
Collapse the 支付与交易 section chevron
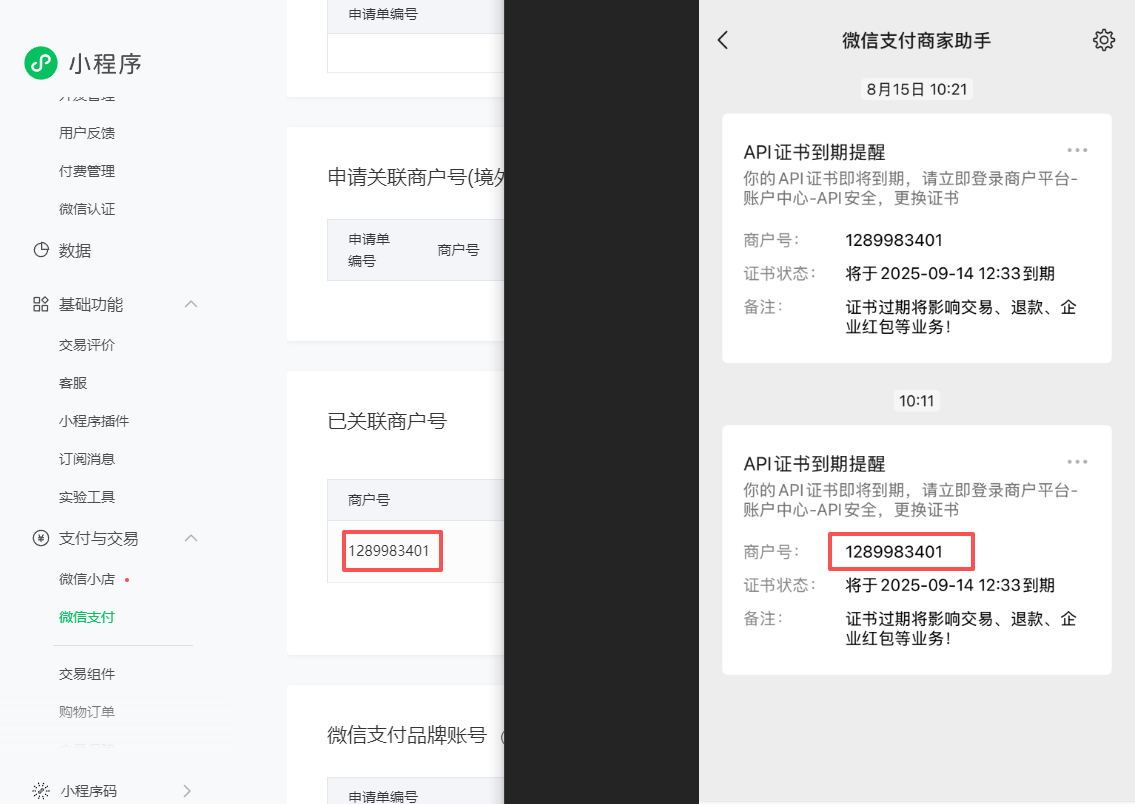pos(191,538)
